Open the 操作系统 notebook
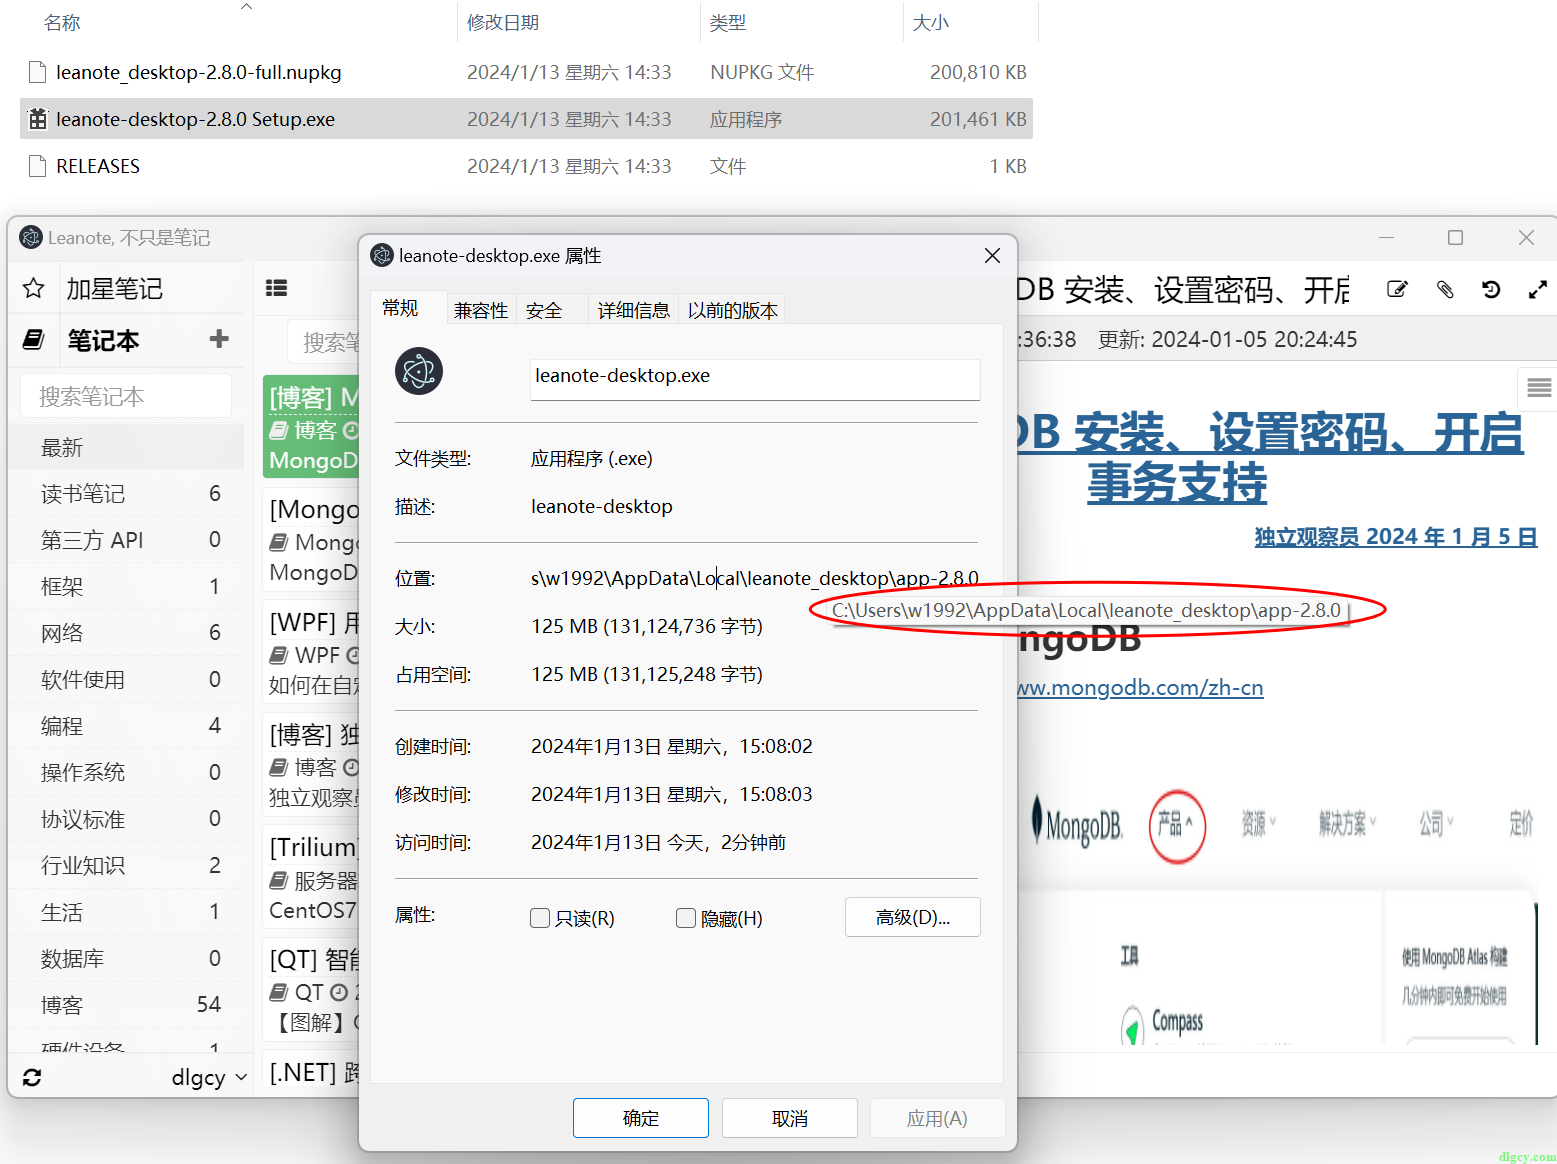 point(127,772)
